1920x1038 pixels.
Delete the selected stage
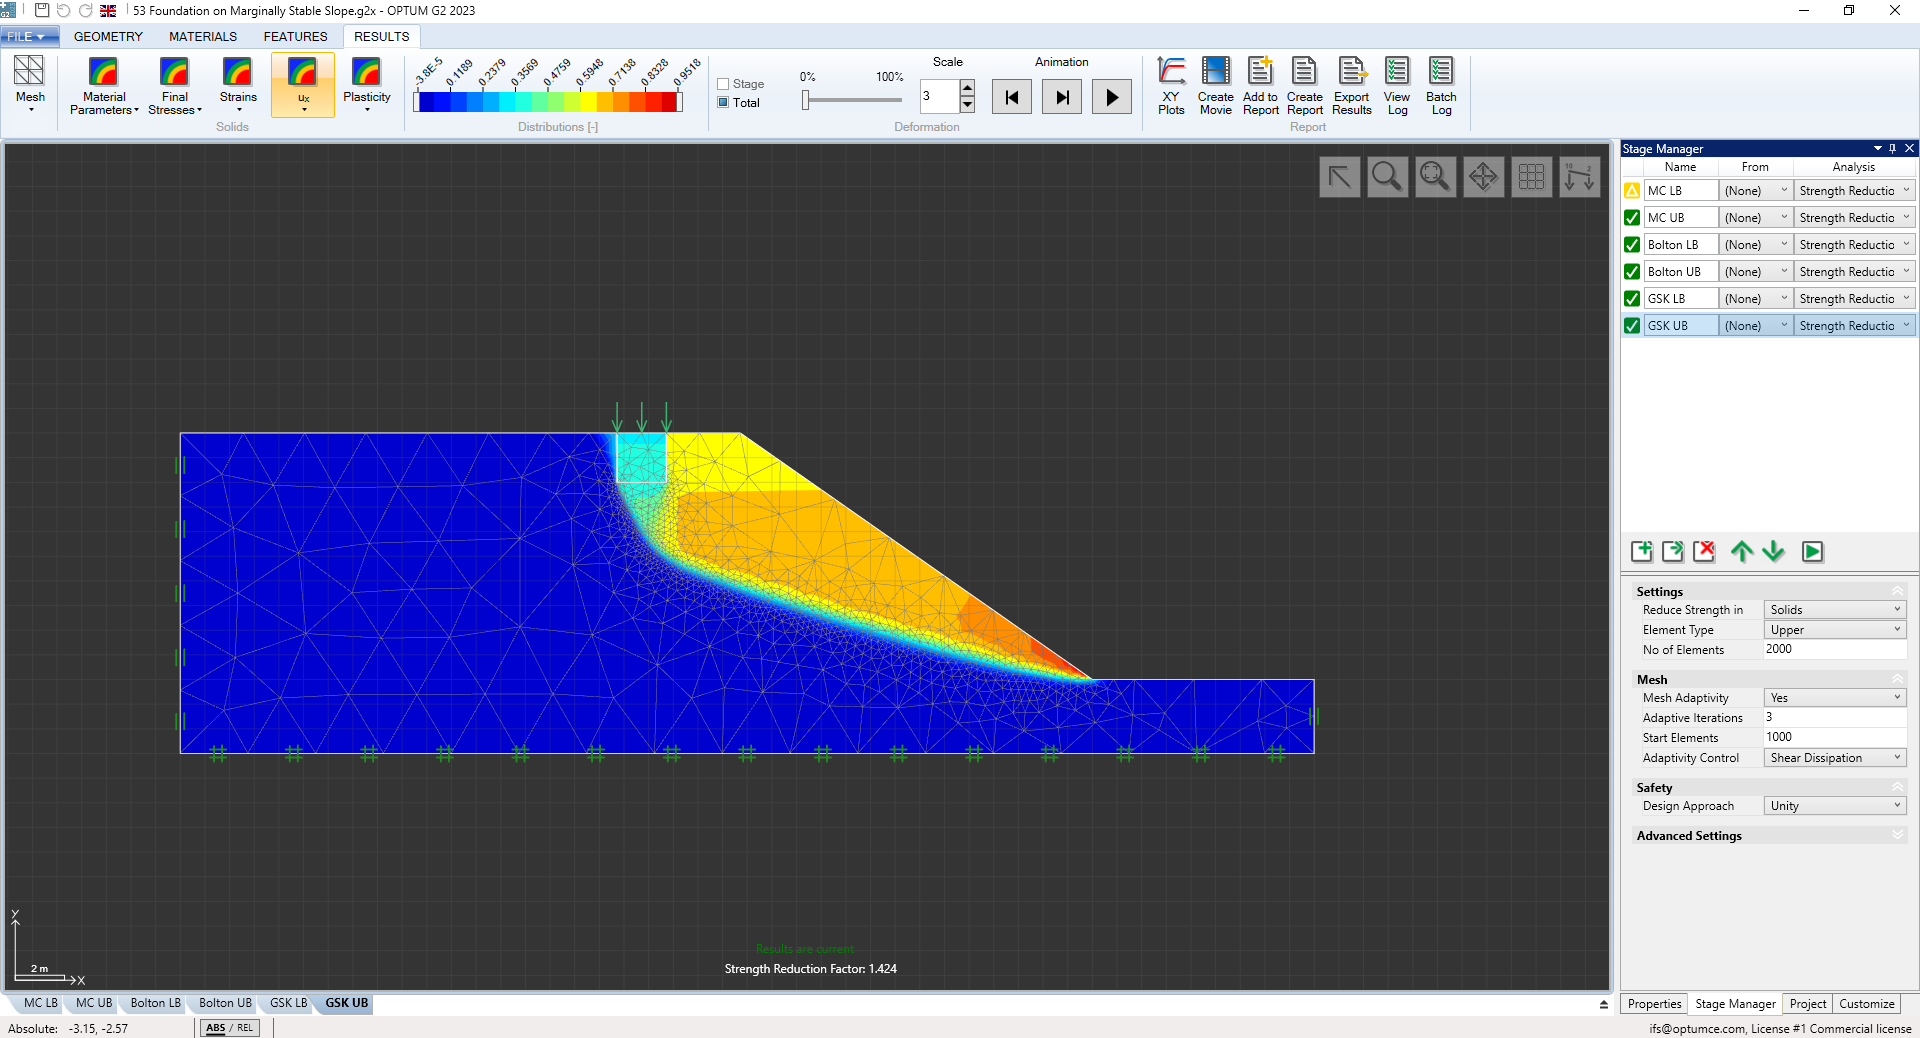pyautogui.click(x=1705, y=551)
